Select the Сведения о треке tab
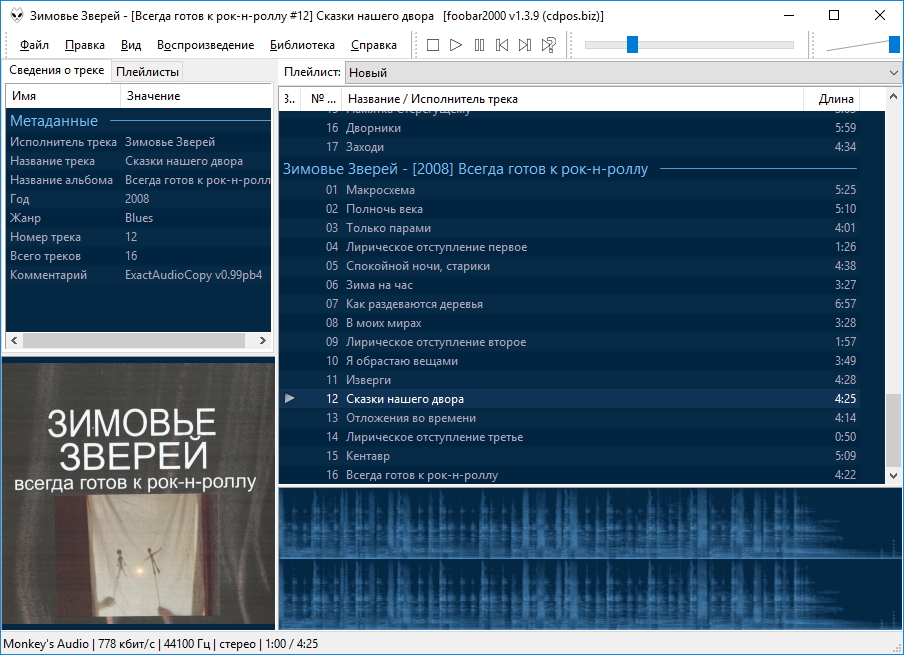This screenshot has width=904, height=655. [56, 70]
